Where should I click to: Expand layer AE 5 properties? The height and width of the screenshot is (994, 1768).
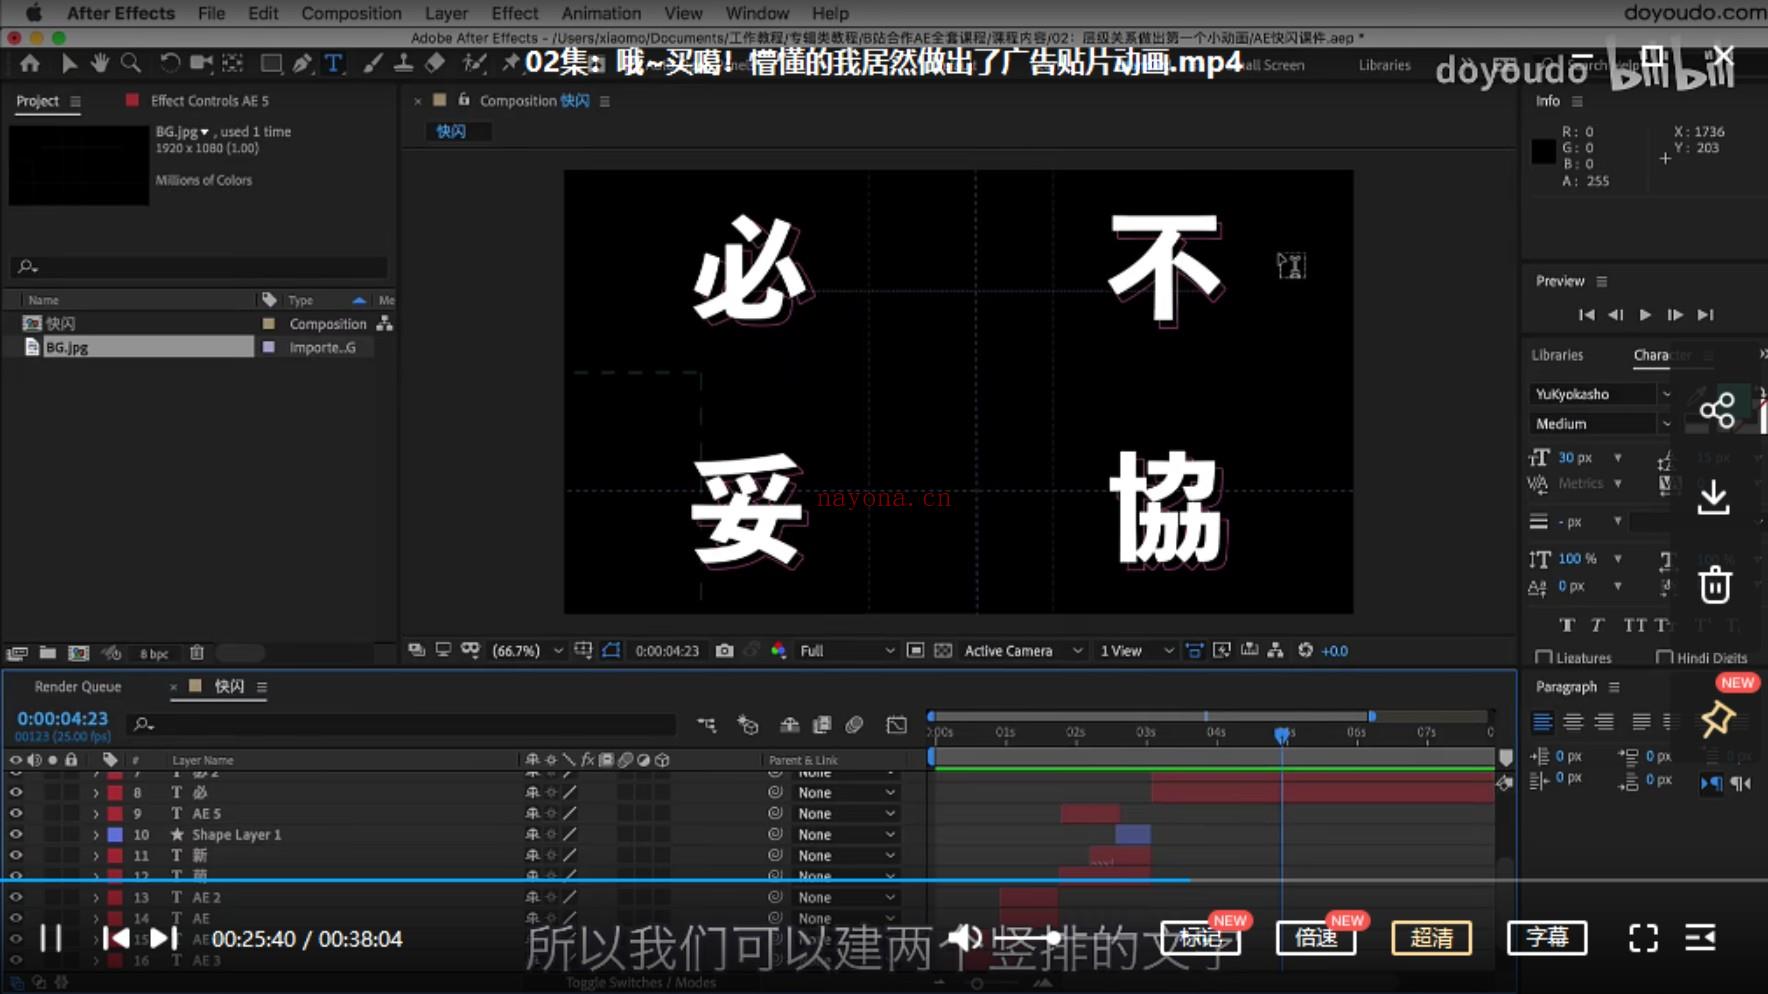point(96,813)
